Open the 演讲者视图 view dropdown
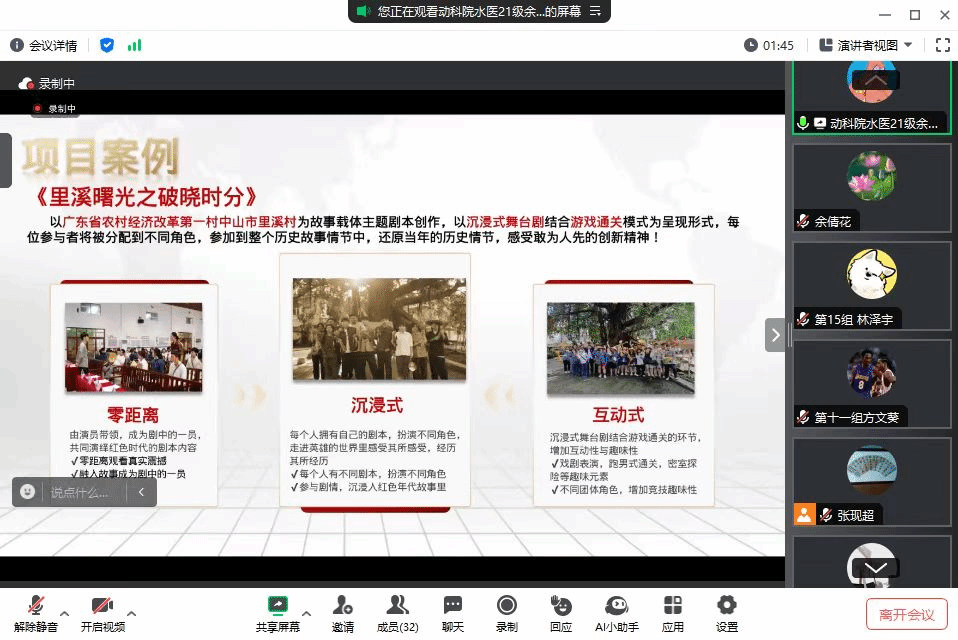 [x=866, y=45]
